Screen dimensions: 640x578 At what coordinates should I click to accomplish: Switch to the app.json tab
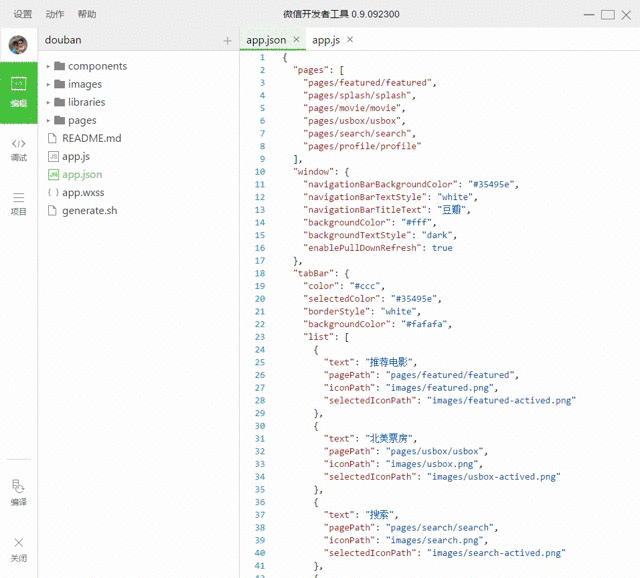(266, 40)
